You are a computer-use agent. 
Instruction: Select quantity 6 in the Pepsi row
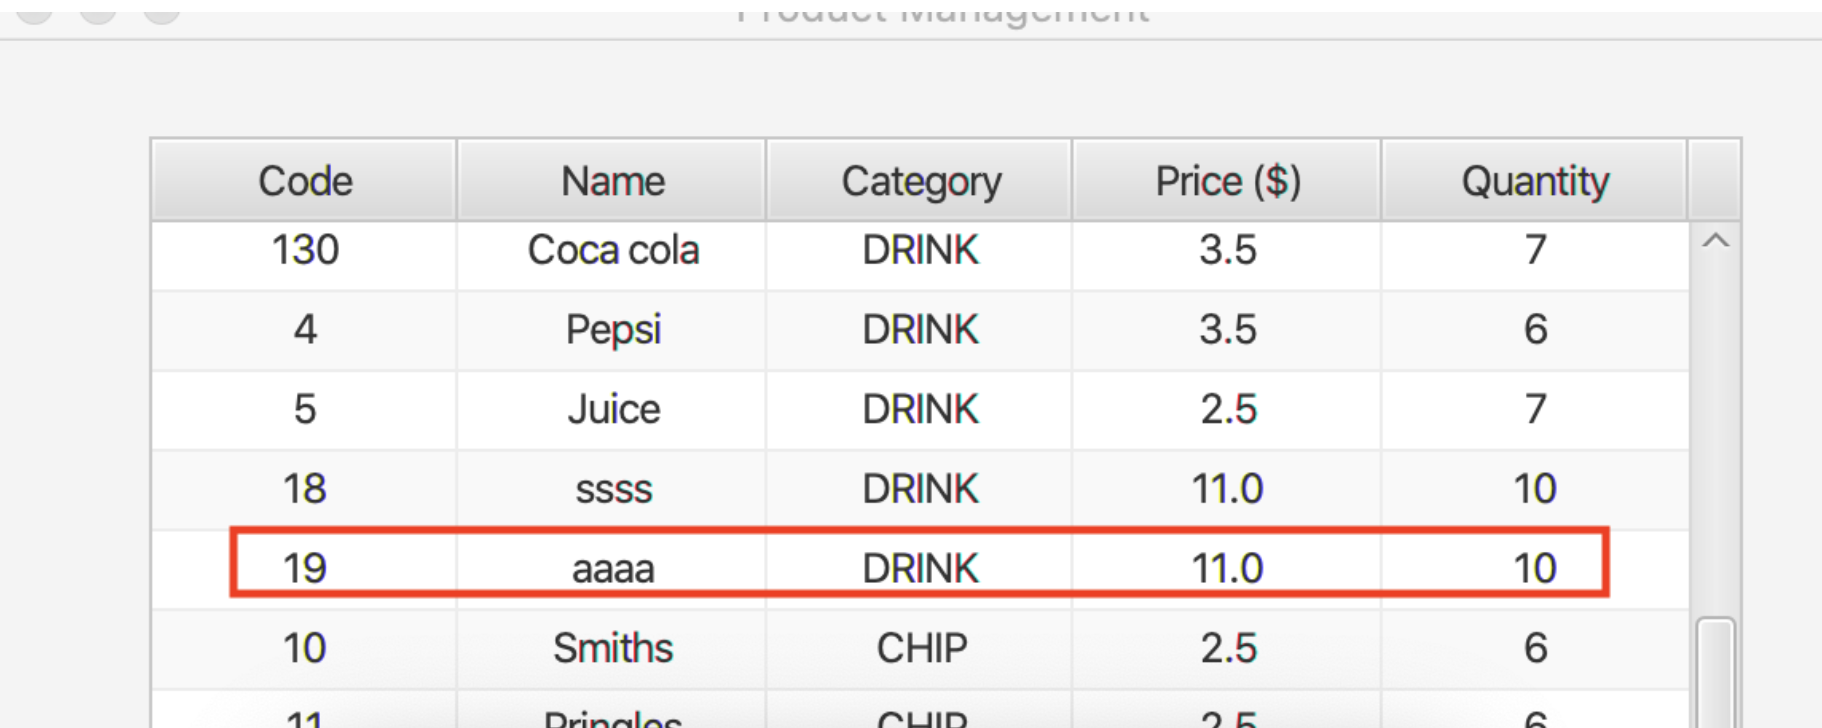pyautogui.click(x=1535, y=330)
